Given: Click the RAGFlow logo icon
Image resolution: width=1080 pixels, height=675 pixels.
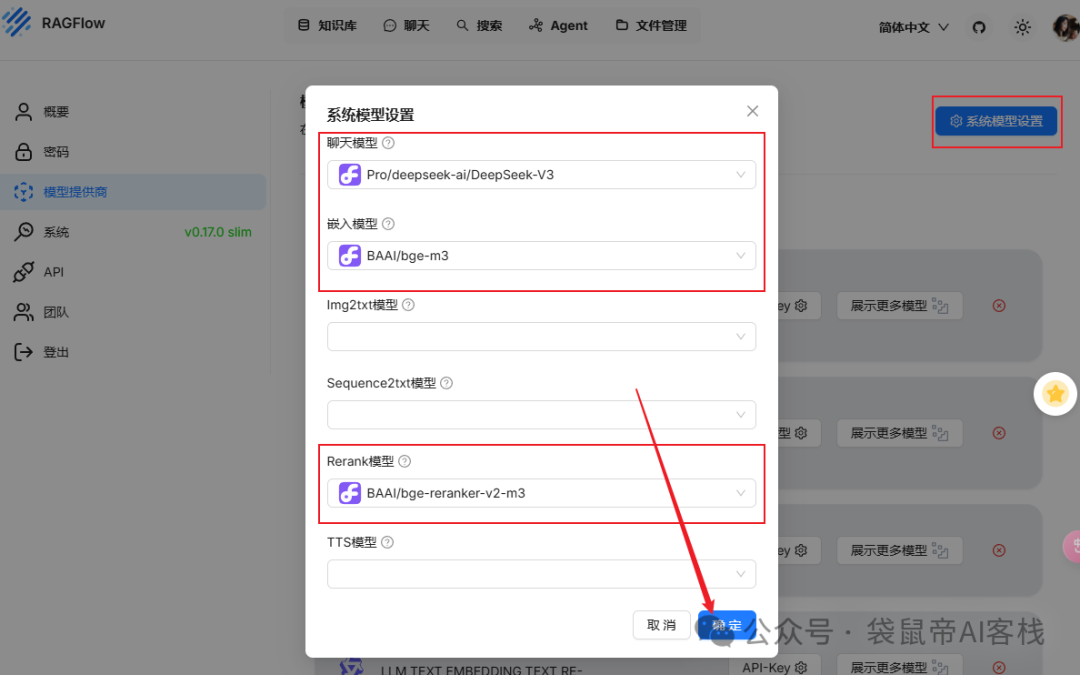Looking at the screenshot, I should (x=17, y=22).
